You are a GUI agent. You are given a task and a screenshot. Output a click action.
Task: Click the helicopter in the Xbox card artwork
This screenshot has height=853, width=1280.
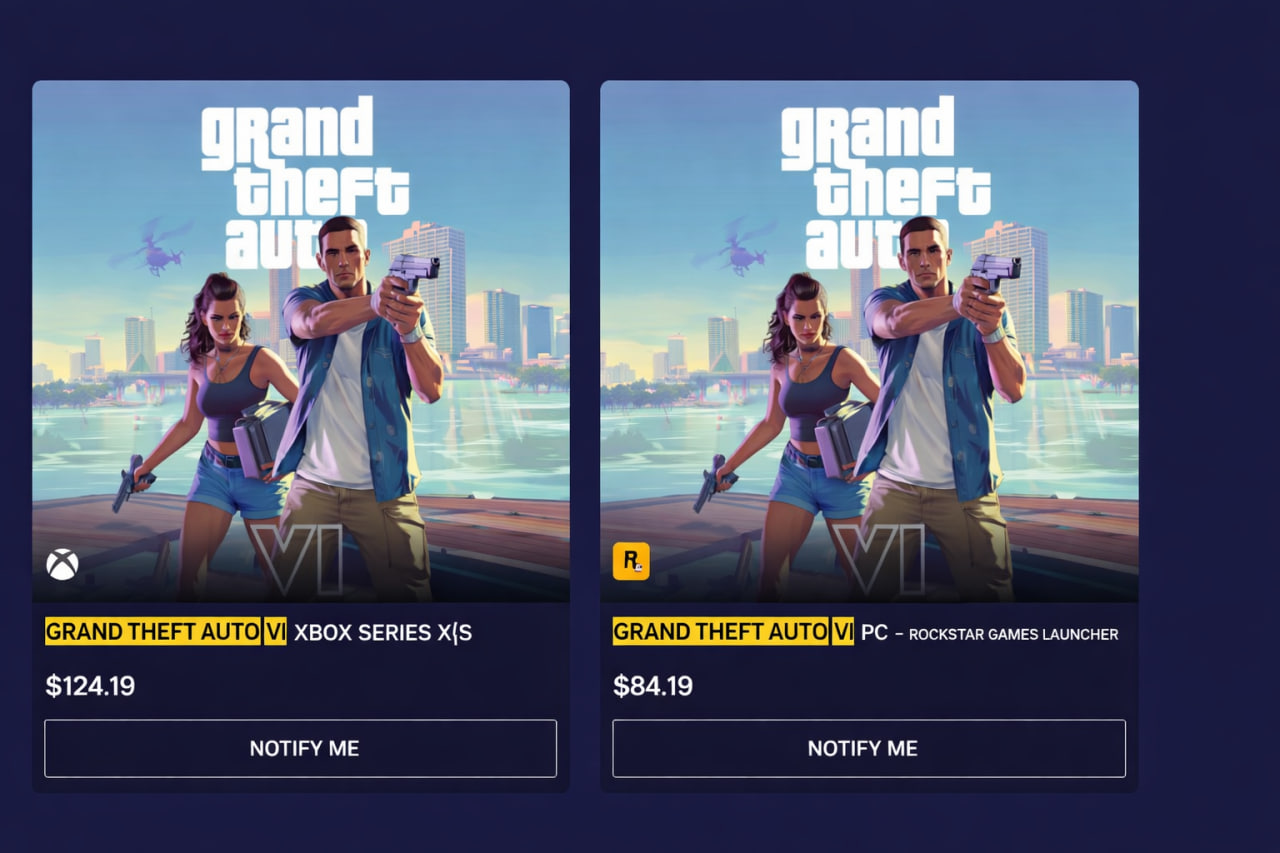pyautogui.click(x=152, y=246)
